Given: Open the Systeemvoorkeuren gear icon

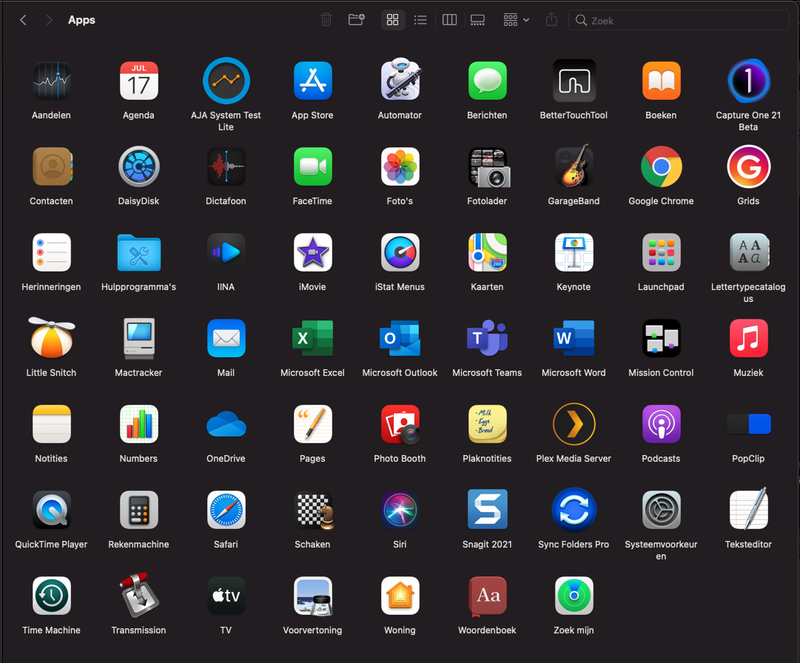Looking at the screenshot, I should 661,510.
